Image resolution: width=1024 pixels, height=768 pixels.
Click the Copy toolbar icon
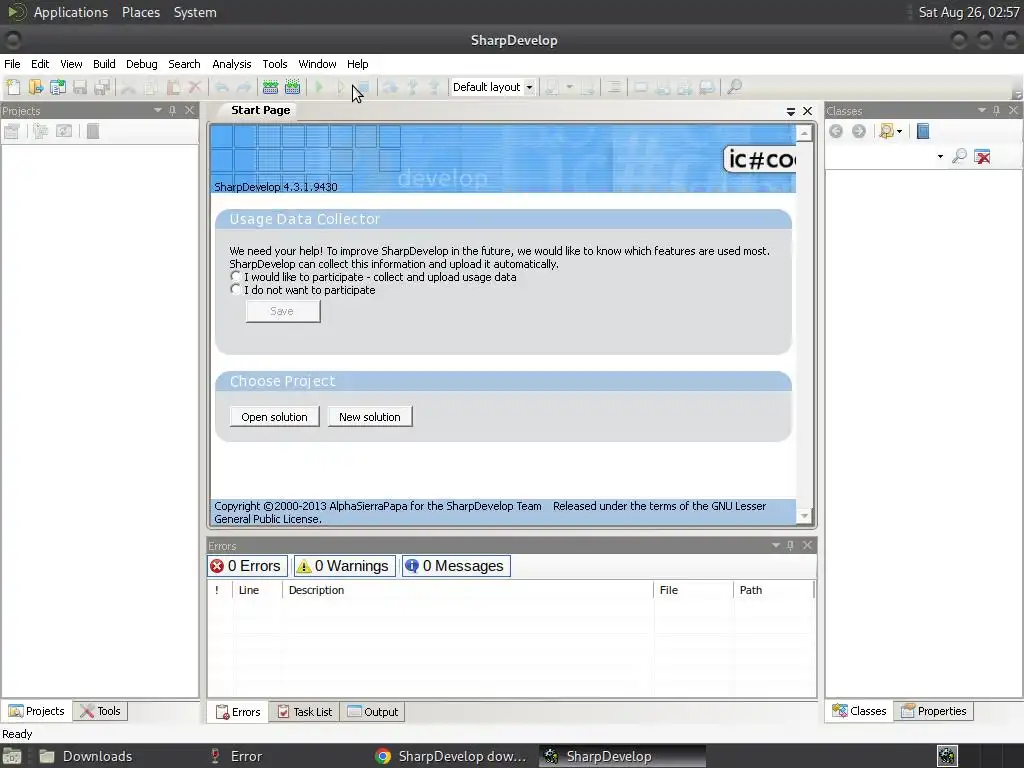pyautogui.click(x=150, y=87)
